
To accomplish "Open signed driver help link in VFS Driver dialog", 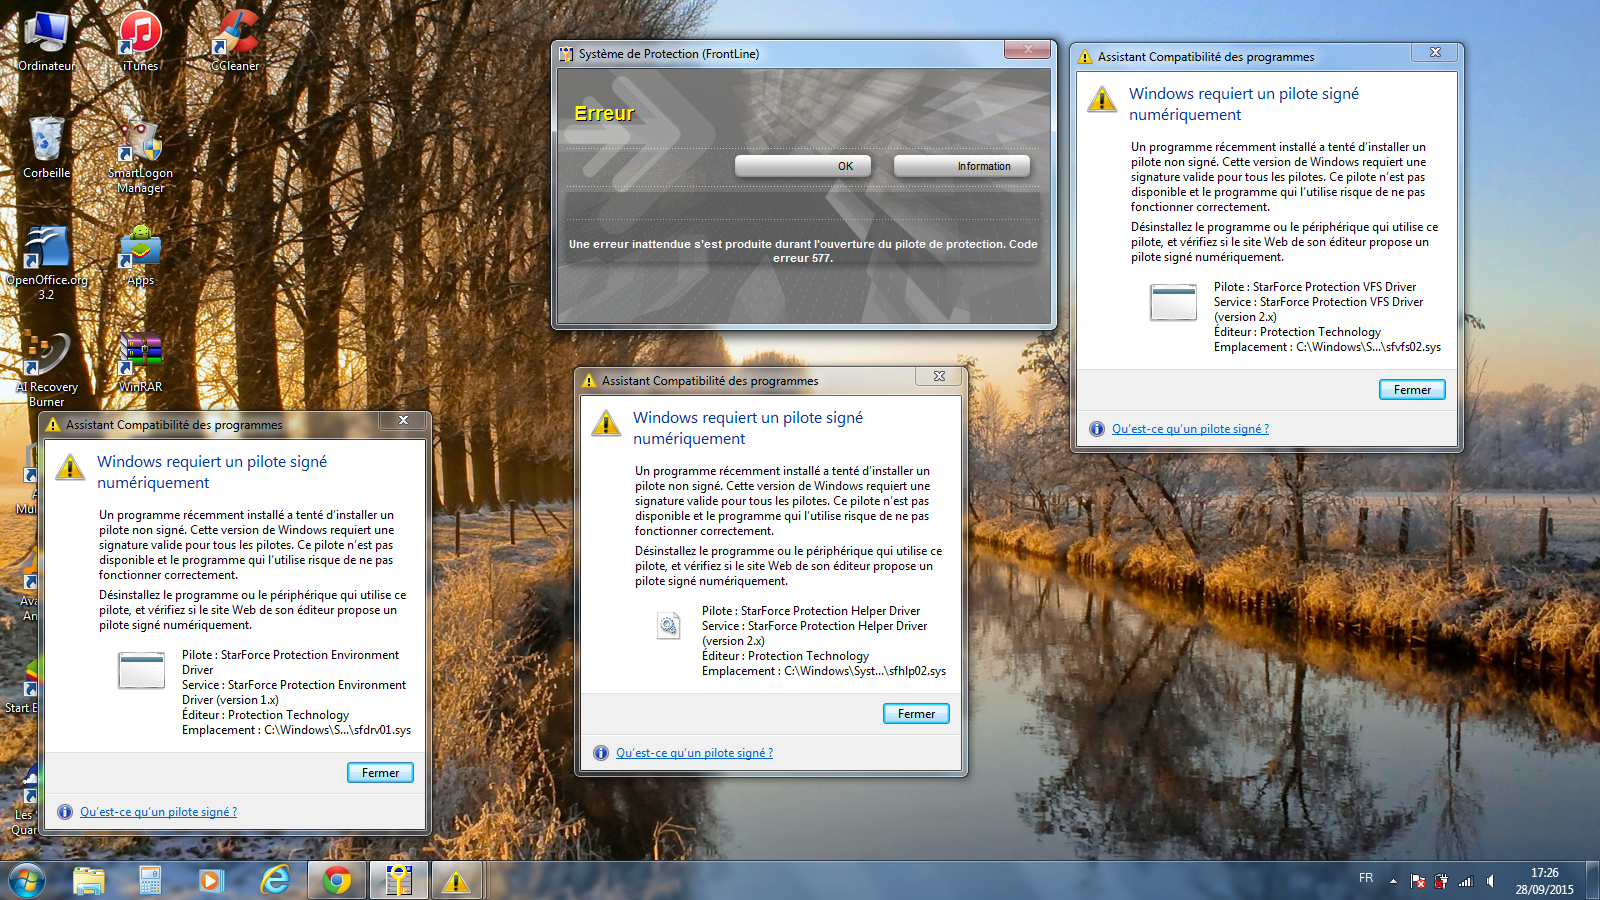I will tap(1190, 429).
